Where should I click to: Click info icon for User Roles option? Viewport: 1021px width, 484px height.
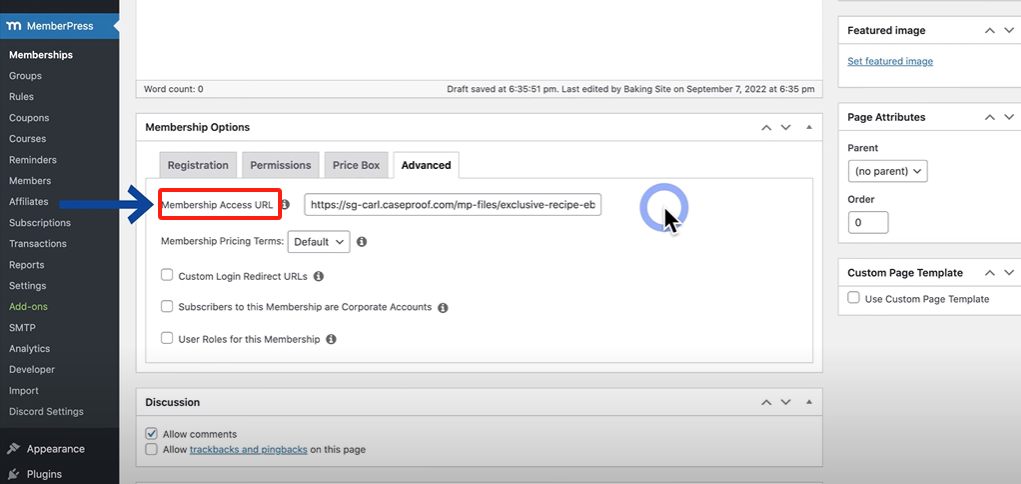point(331,340)
